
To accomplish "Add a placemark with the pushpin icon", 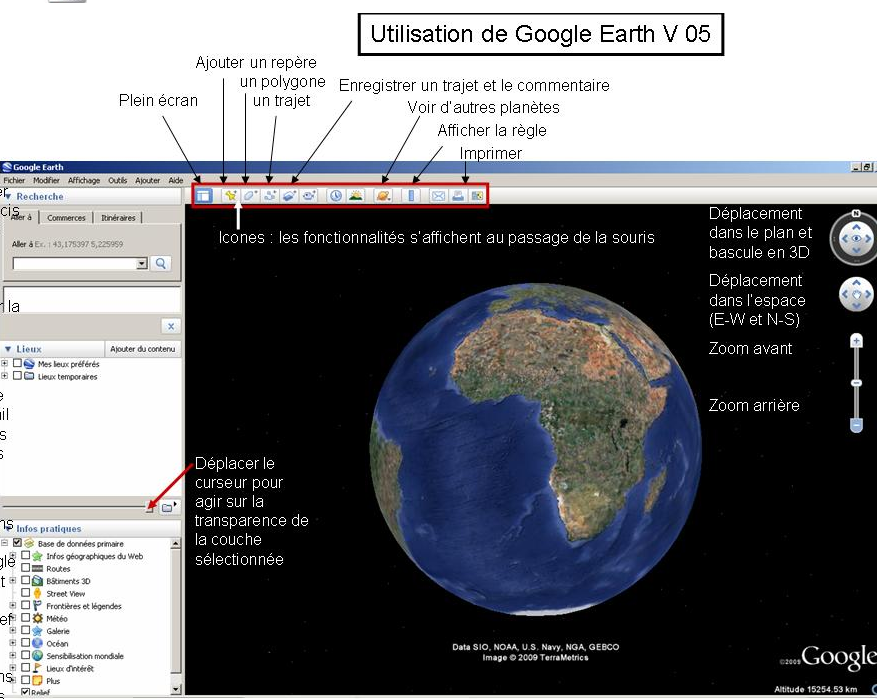I will (230, 195).
